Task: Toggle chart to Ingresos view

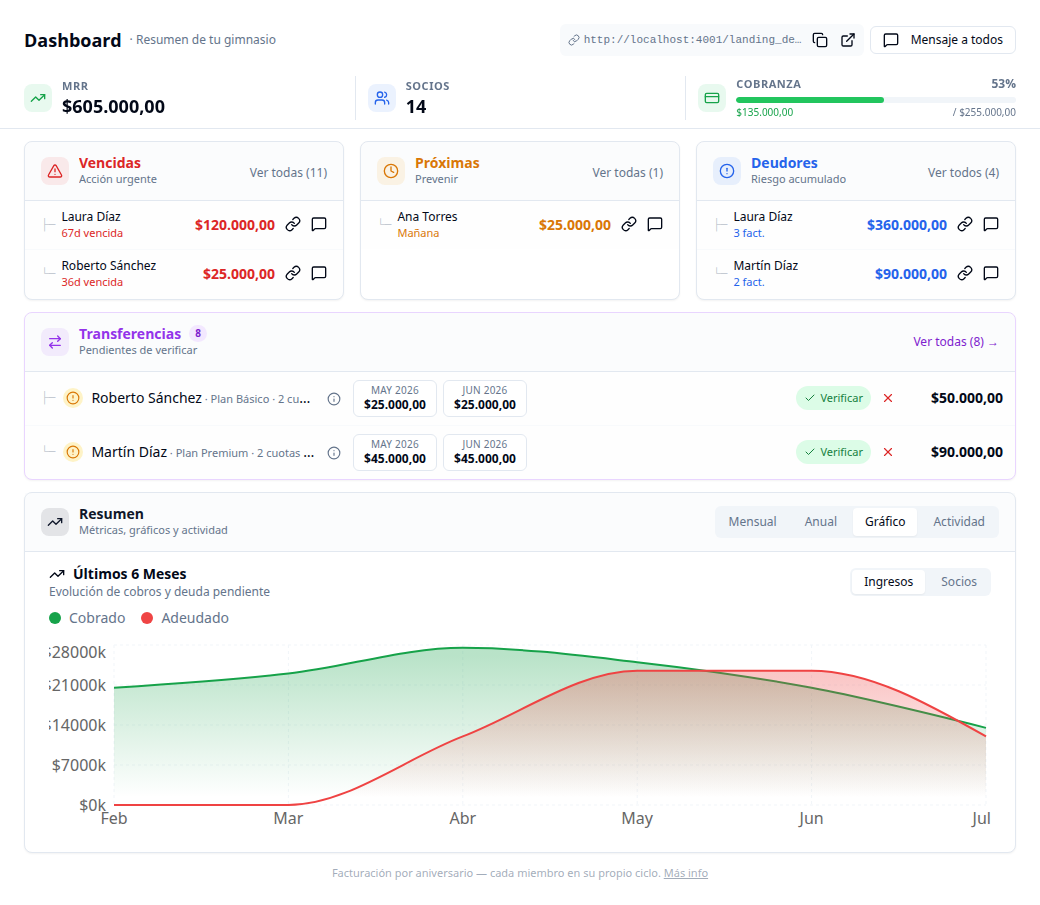Action: 888,582
